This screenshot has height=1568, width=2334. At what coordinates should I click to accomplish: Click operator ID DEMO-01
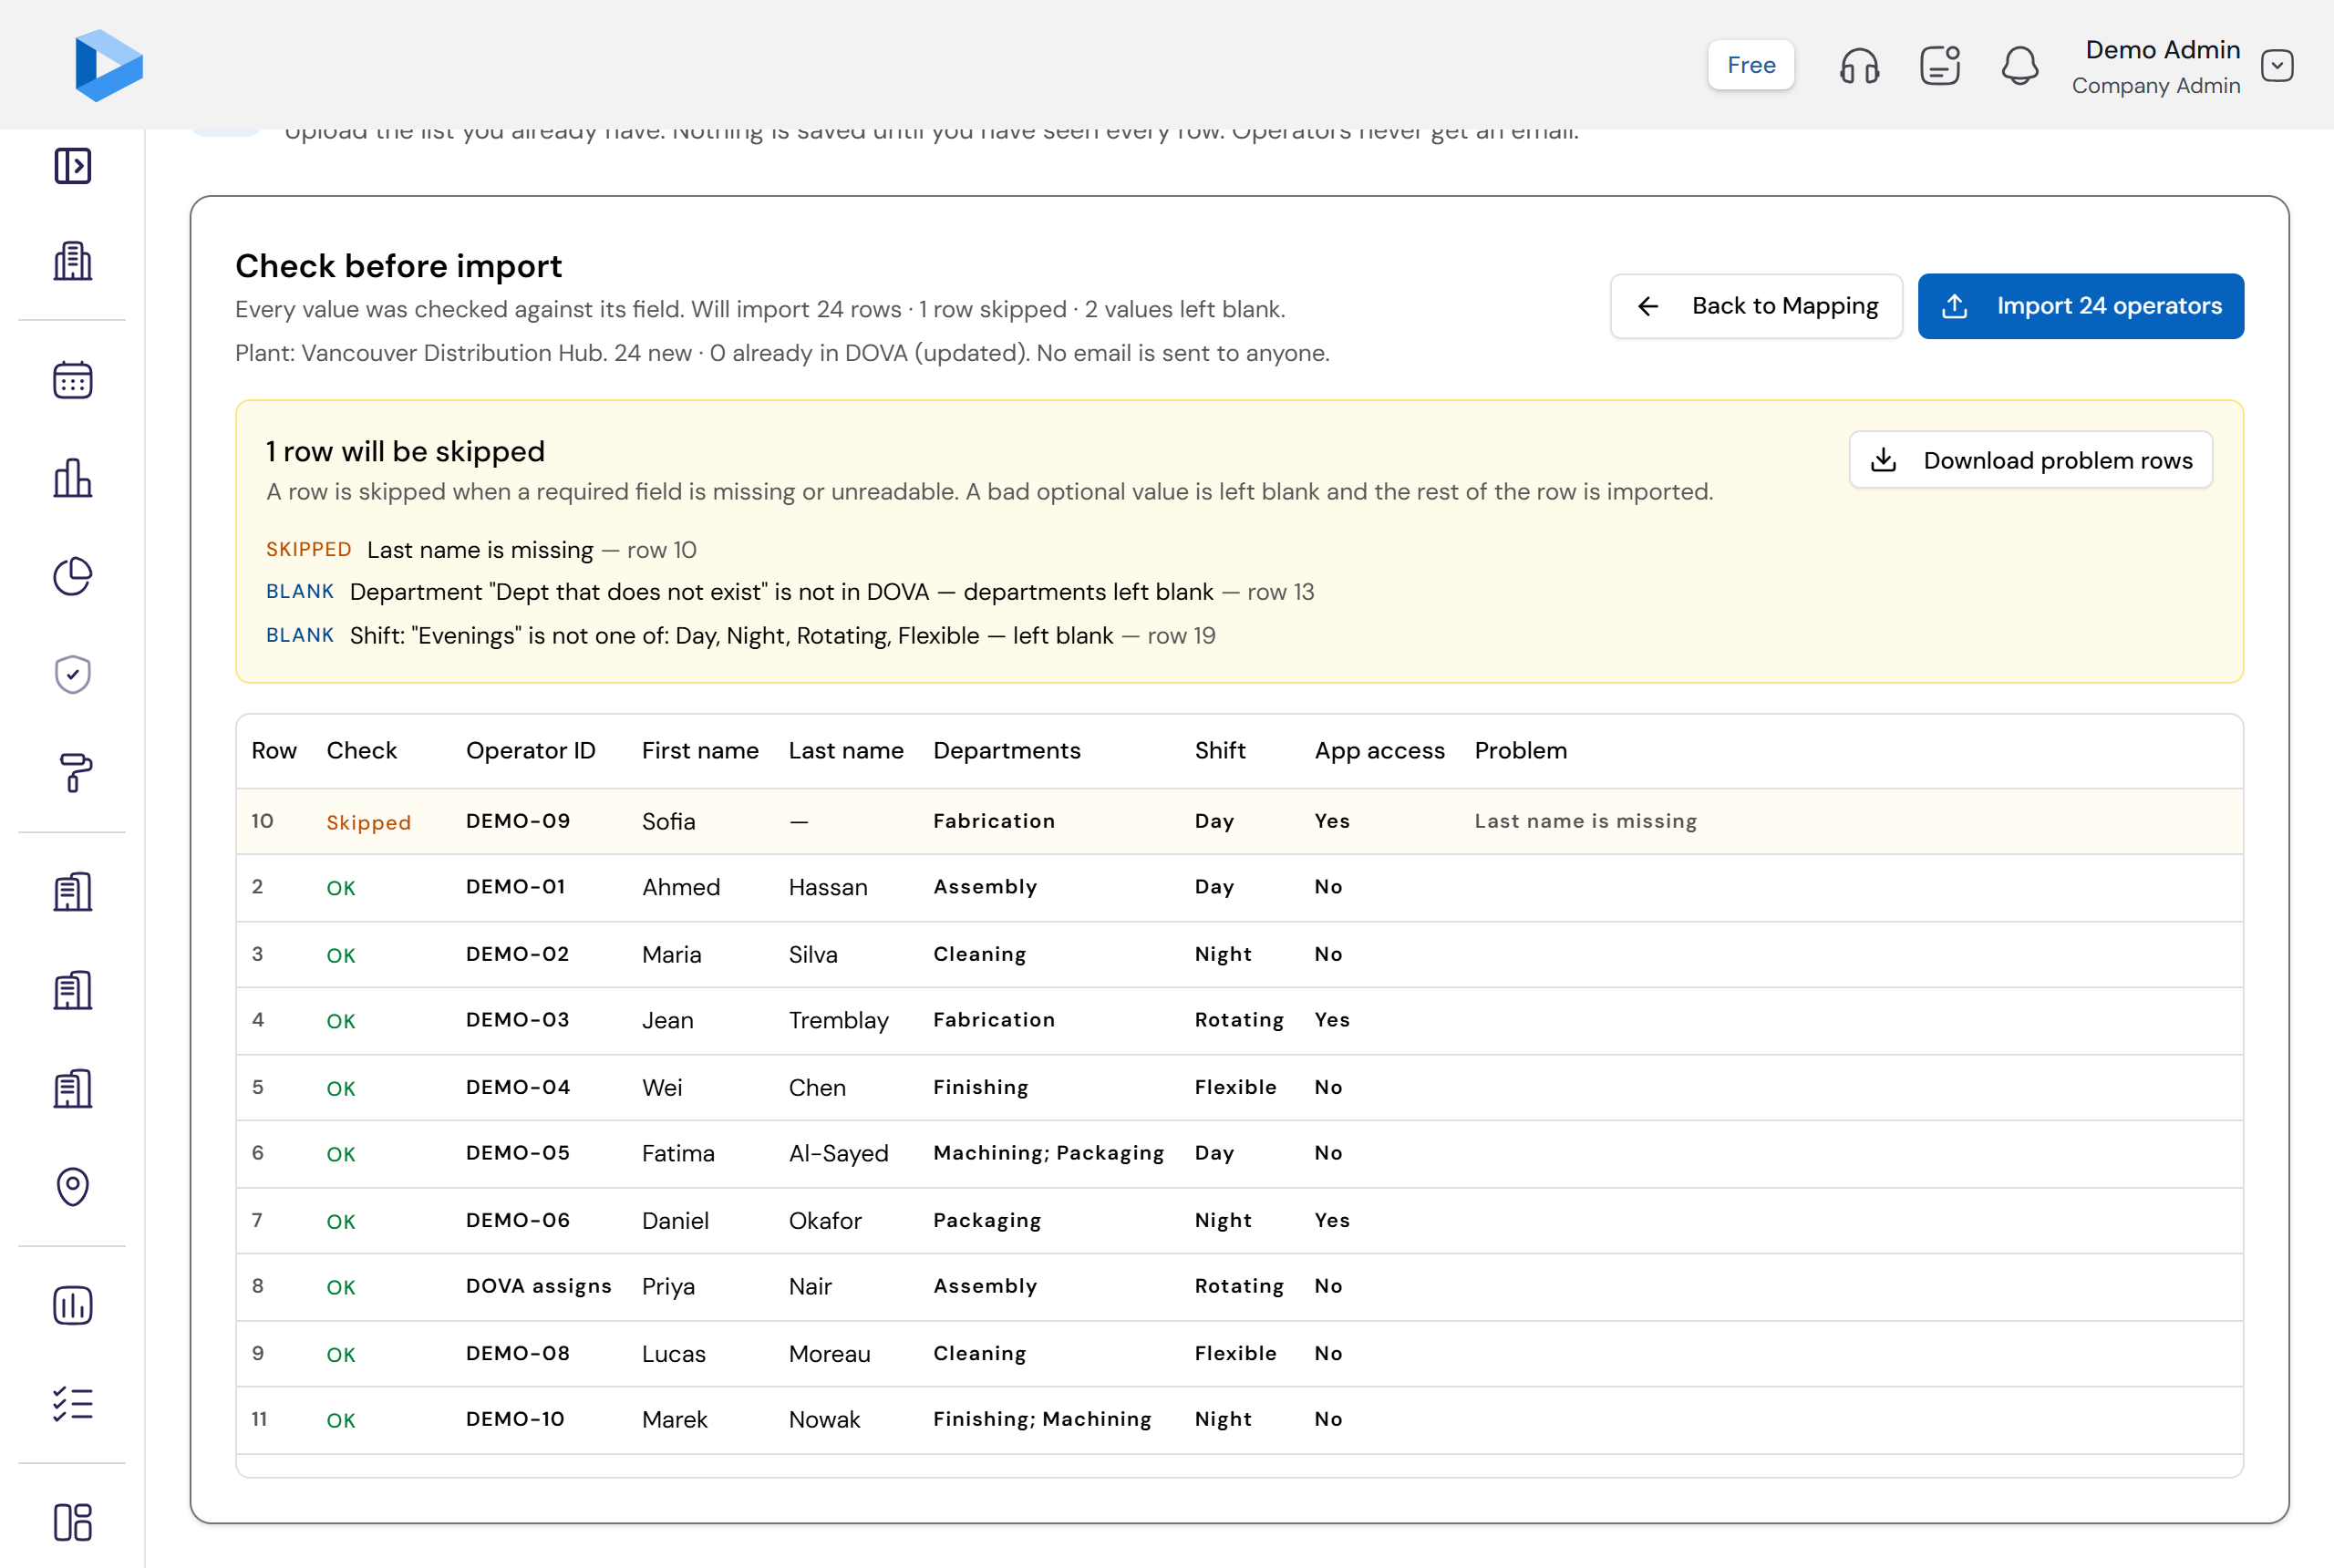click(x=515, y=887)
